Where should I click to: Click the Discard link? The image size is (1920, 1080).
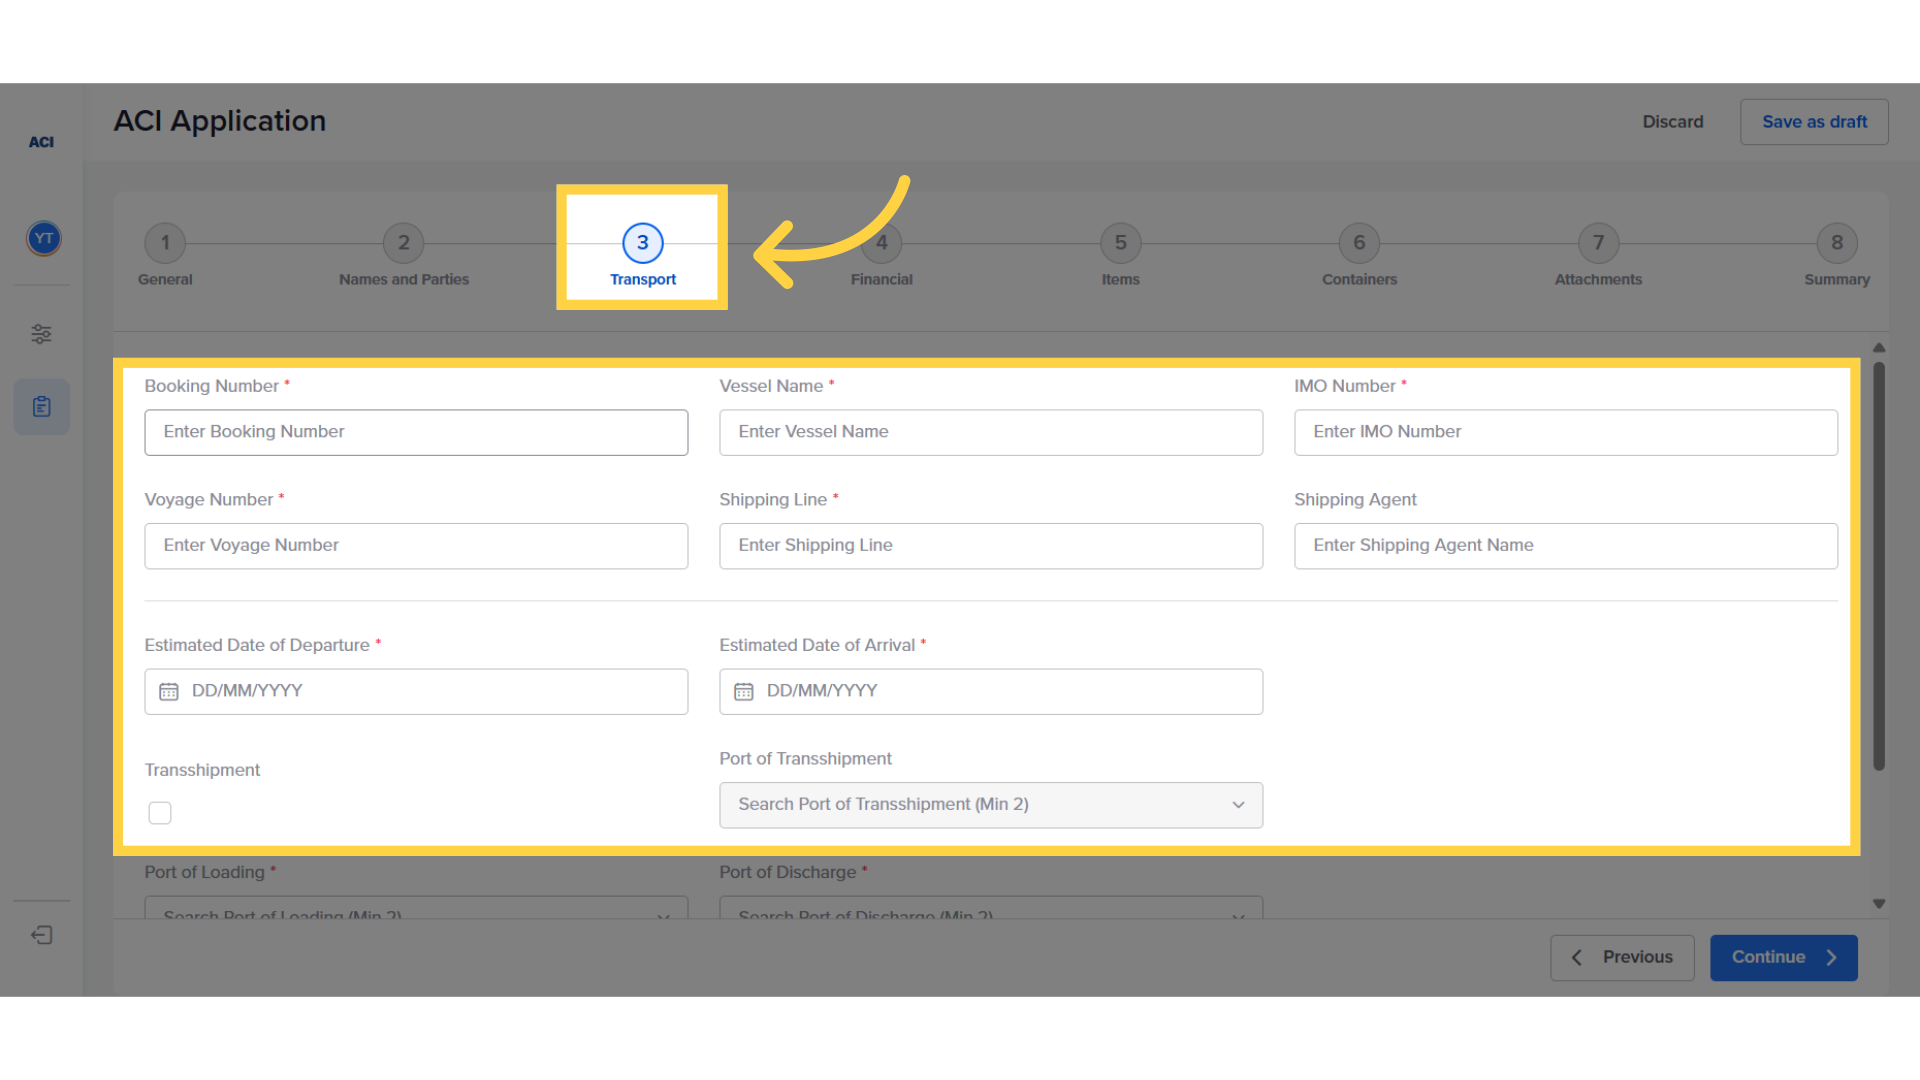tap(1672, 122)
